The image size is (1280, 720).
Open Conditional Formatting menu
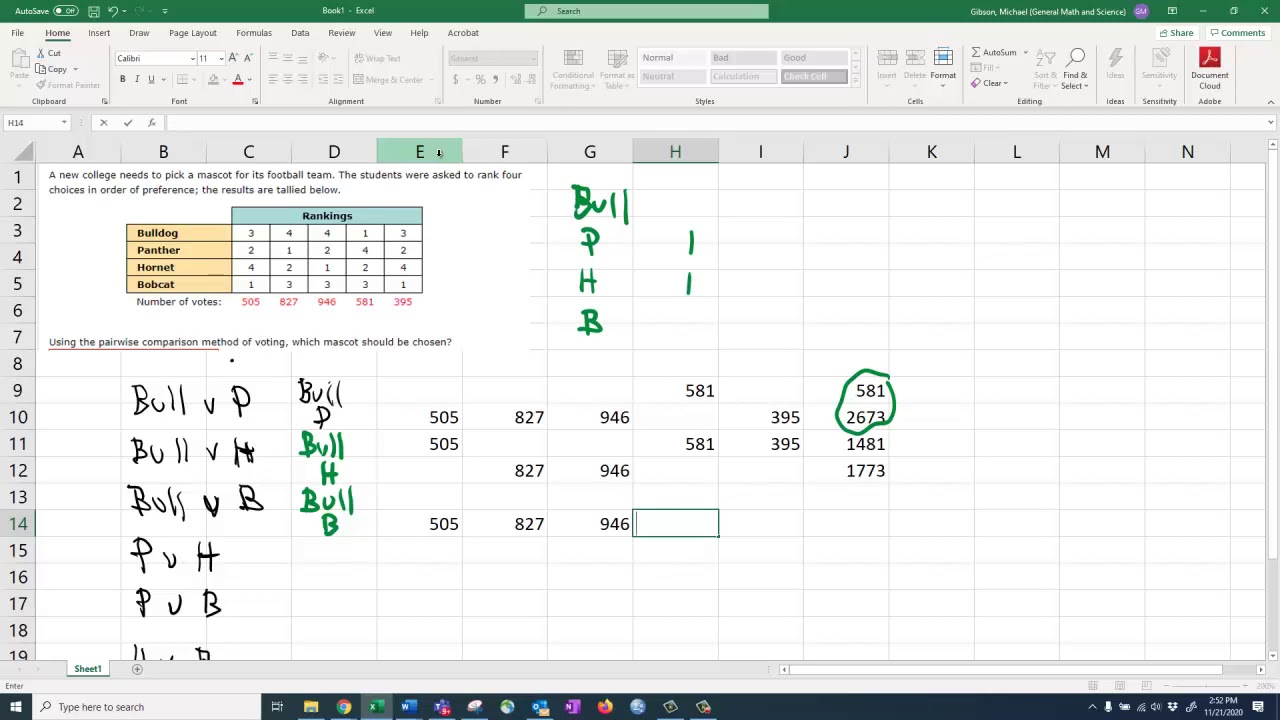[x=572, y=69]
